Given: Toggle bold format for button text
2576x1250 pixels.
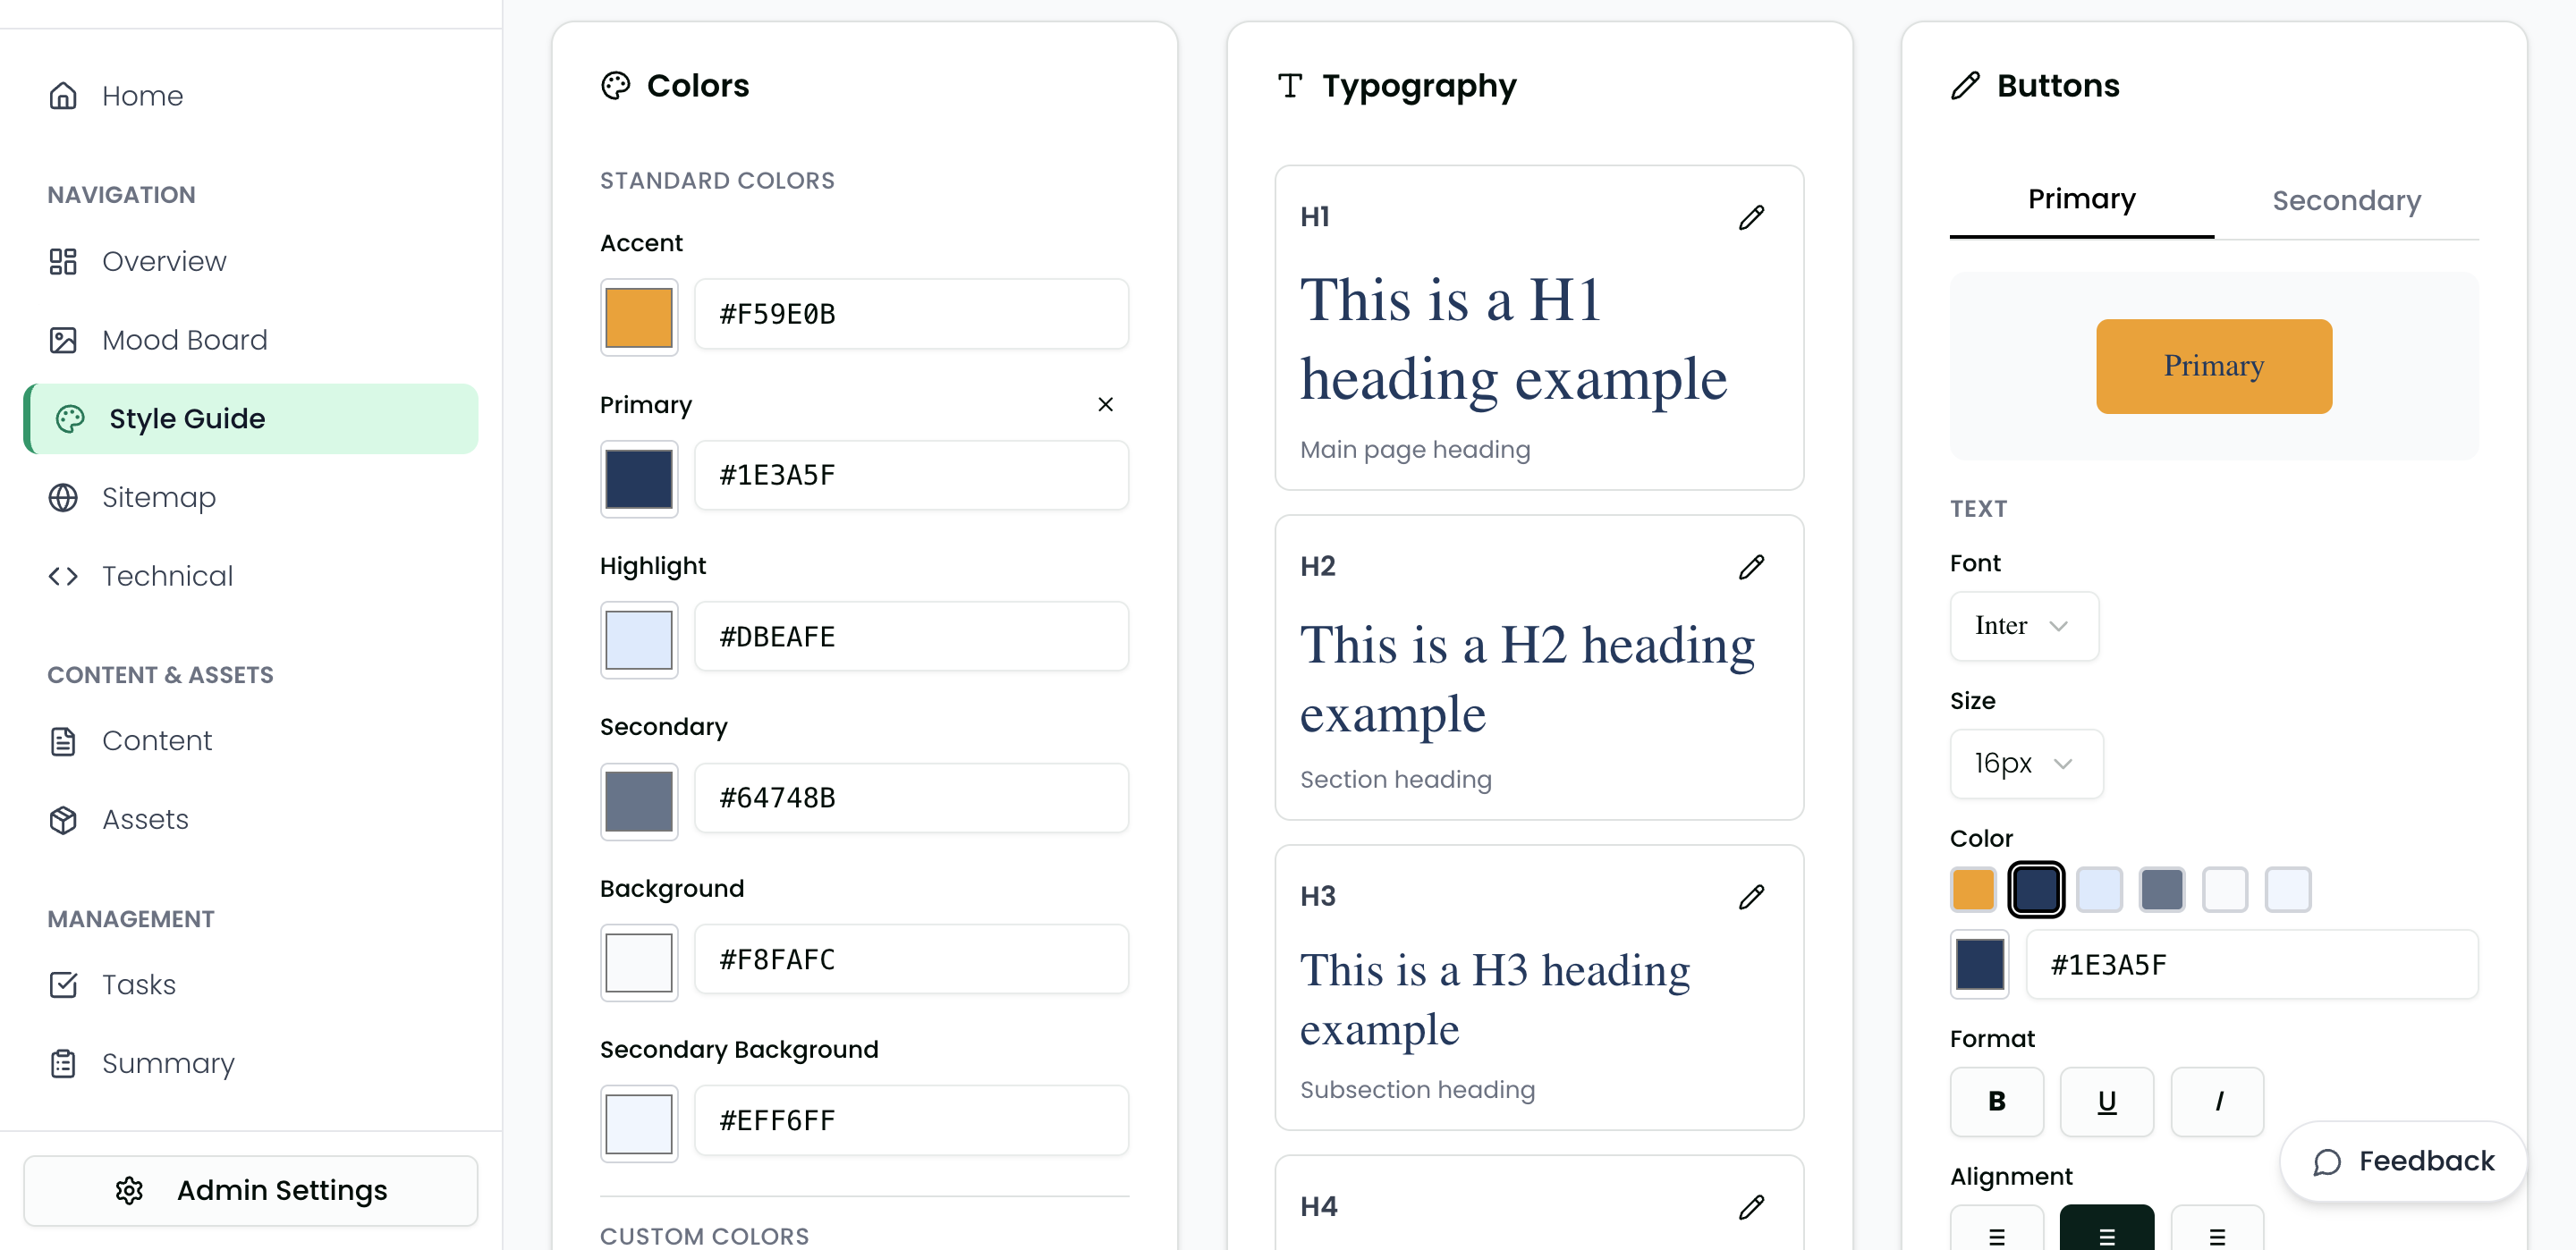Looking at the screenshot, I should click(x=1996, y=1101).
